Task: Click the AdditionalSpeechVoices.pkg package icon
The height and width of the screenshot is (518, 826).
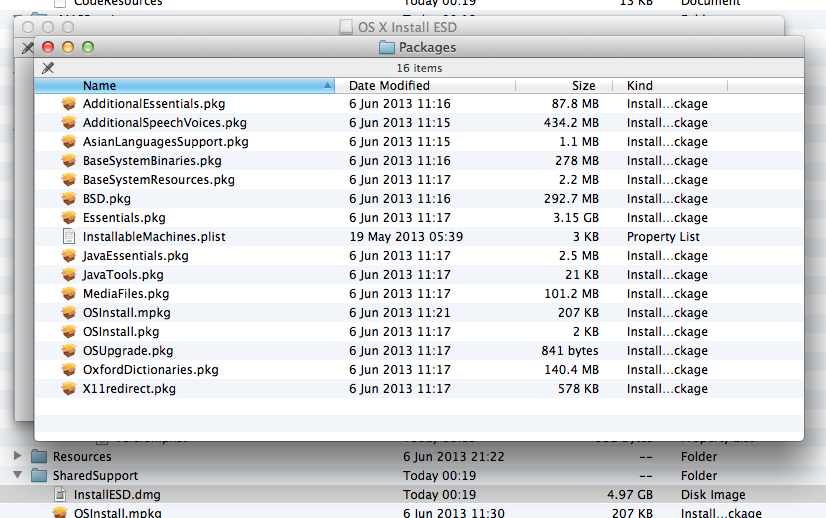Action: pyautogui.click(x=68, y=123)
